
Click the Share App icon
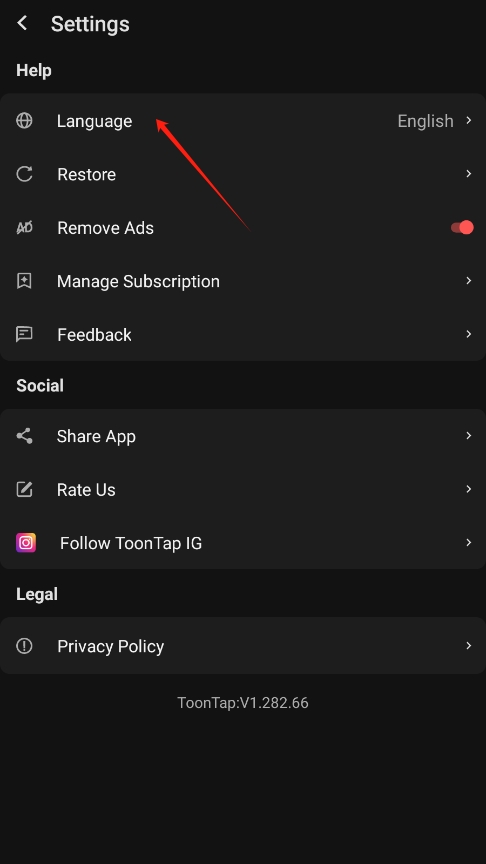(x=24, y=436)
